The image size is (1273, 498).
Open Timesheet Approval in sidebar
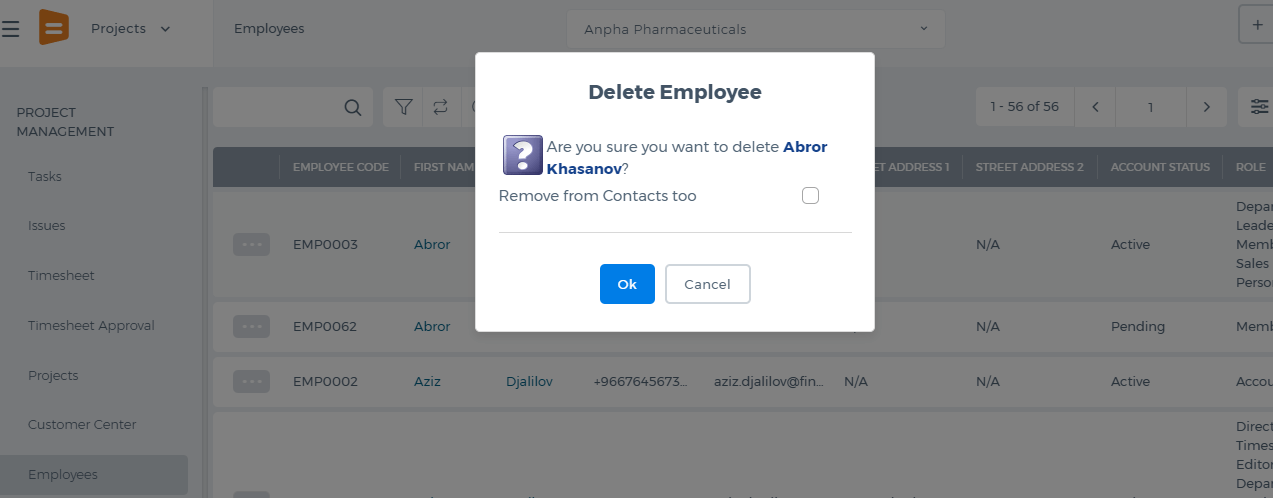91,325
